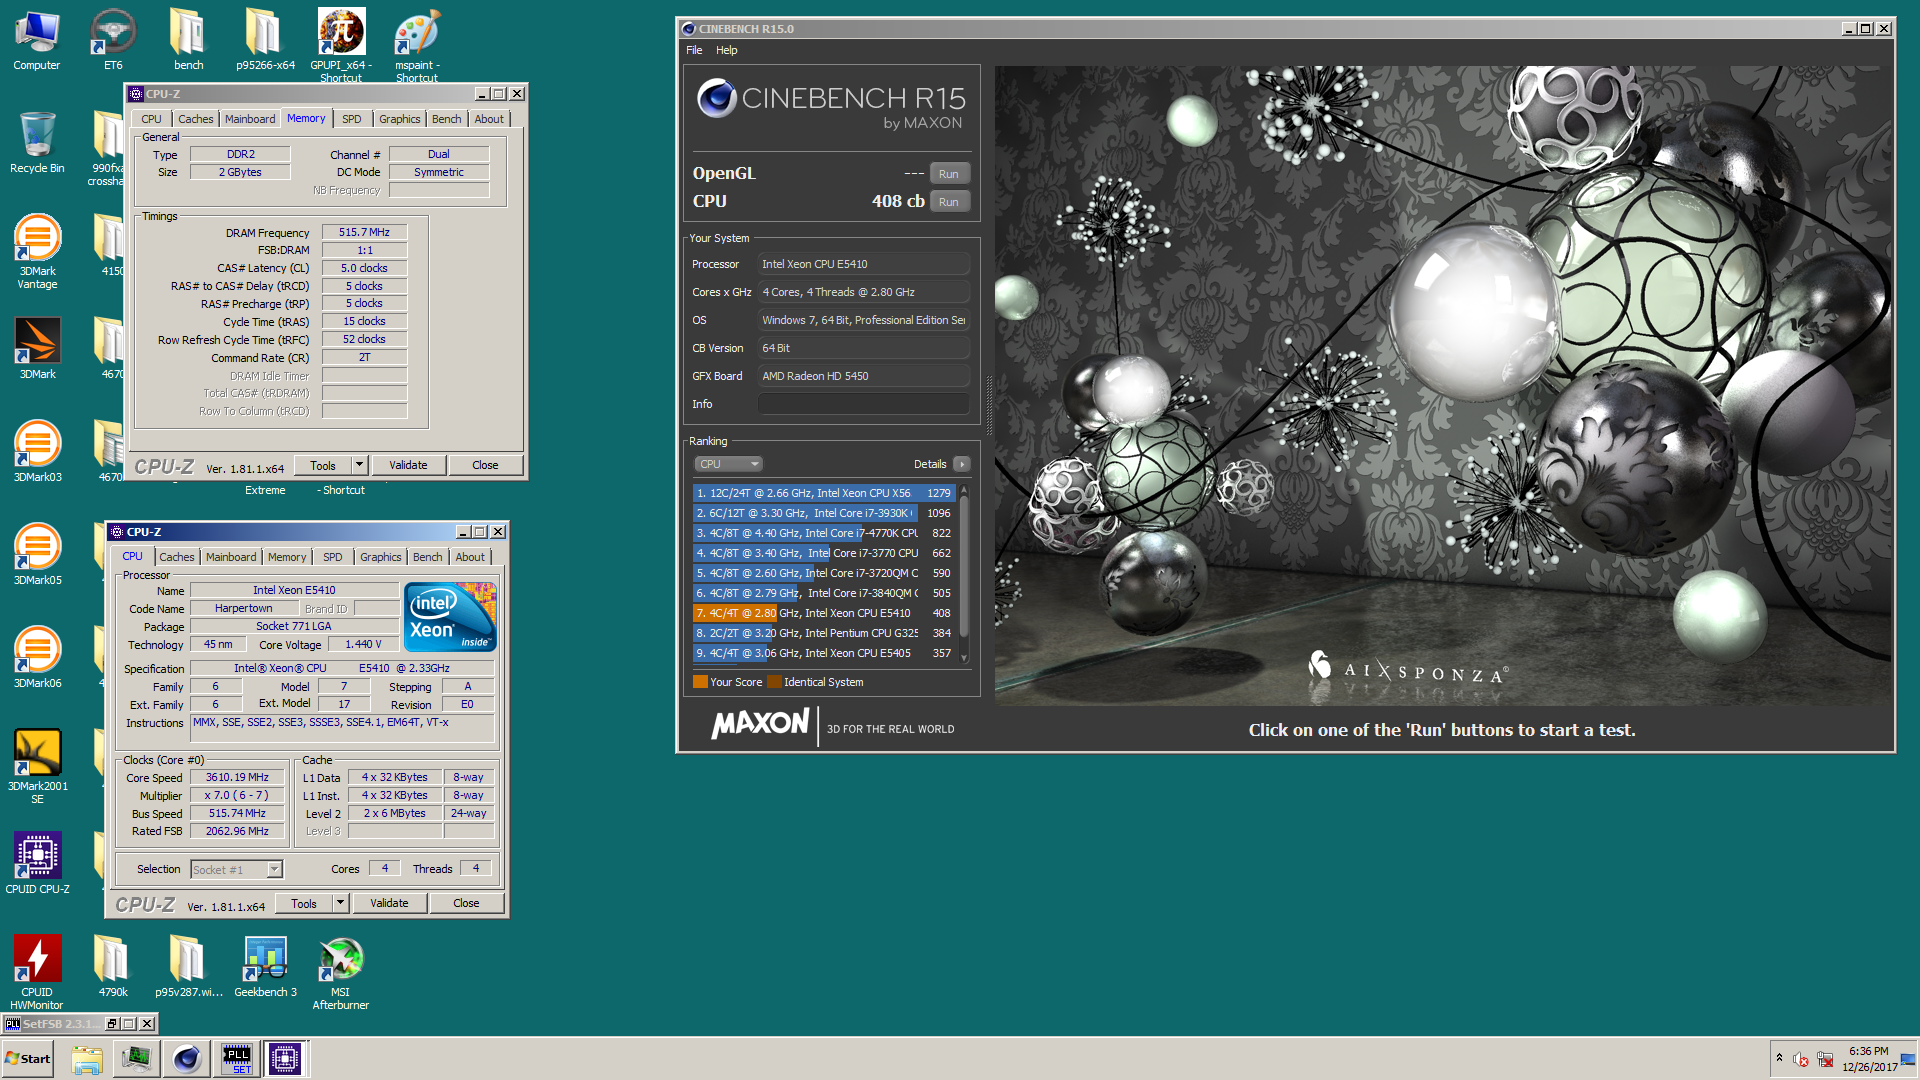The image size is (1920, 1080).
Task: Click Tools button in top CPU-Z
Action: (x=323, y=465)
